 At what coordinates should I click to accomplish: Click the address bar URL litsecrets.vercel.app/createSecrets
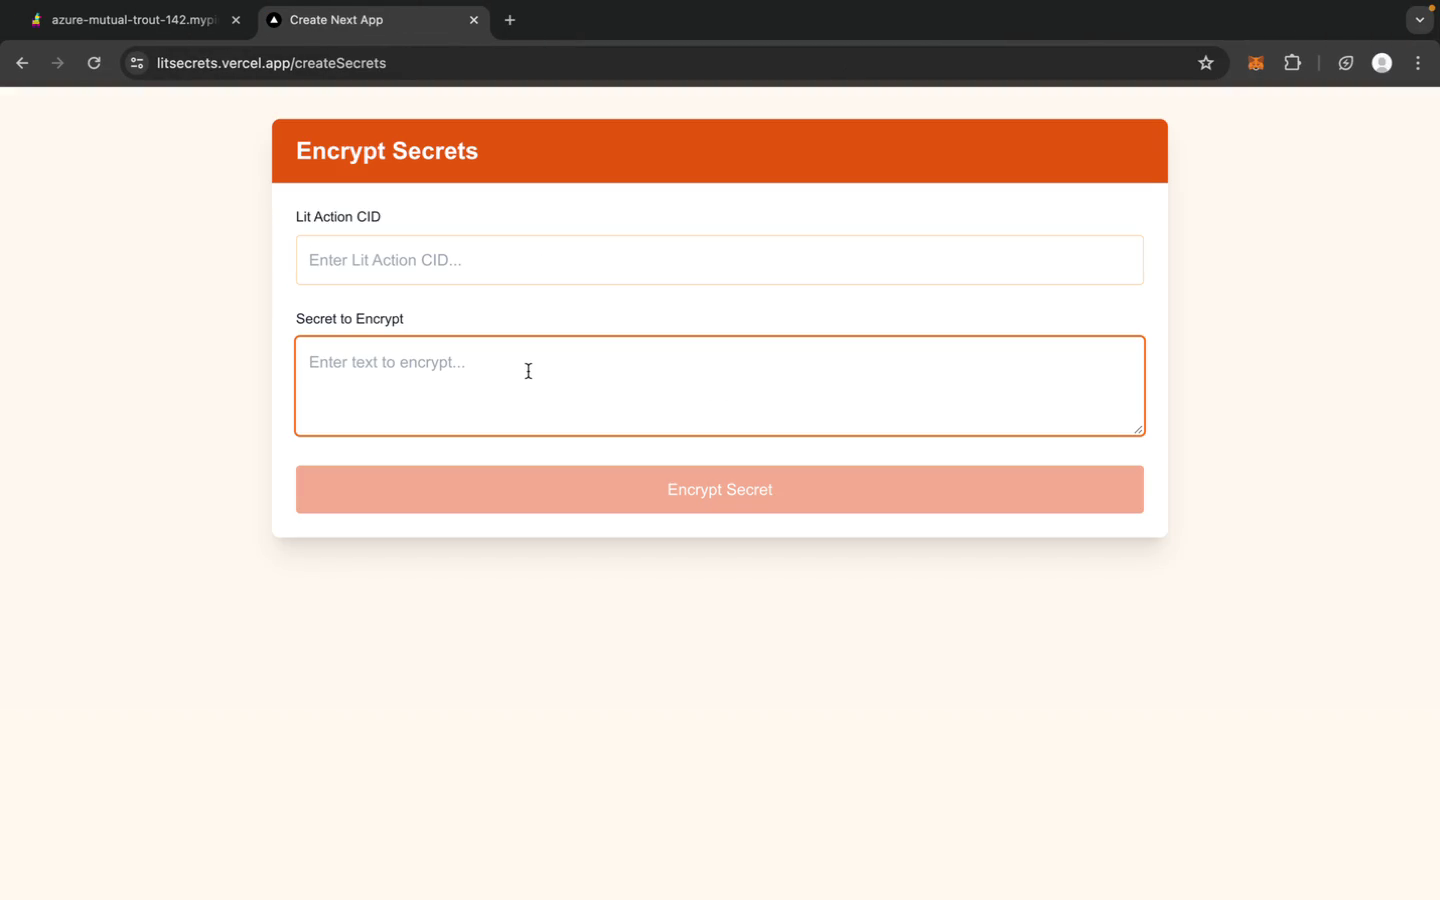[x=271, y=63]
